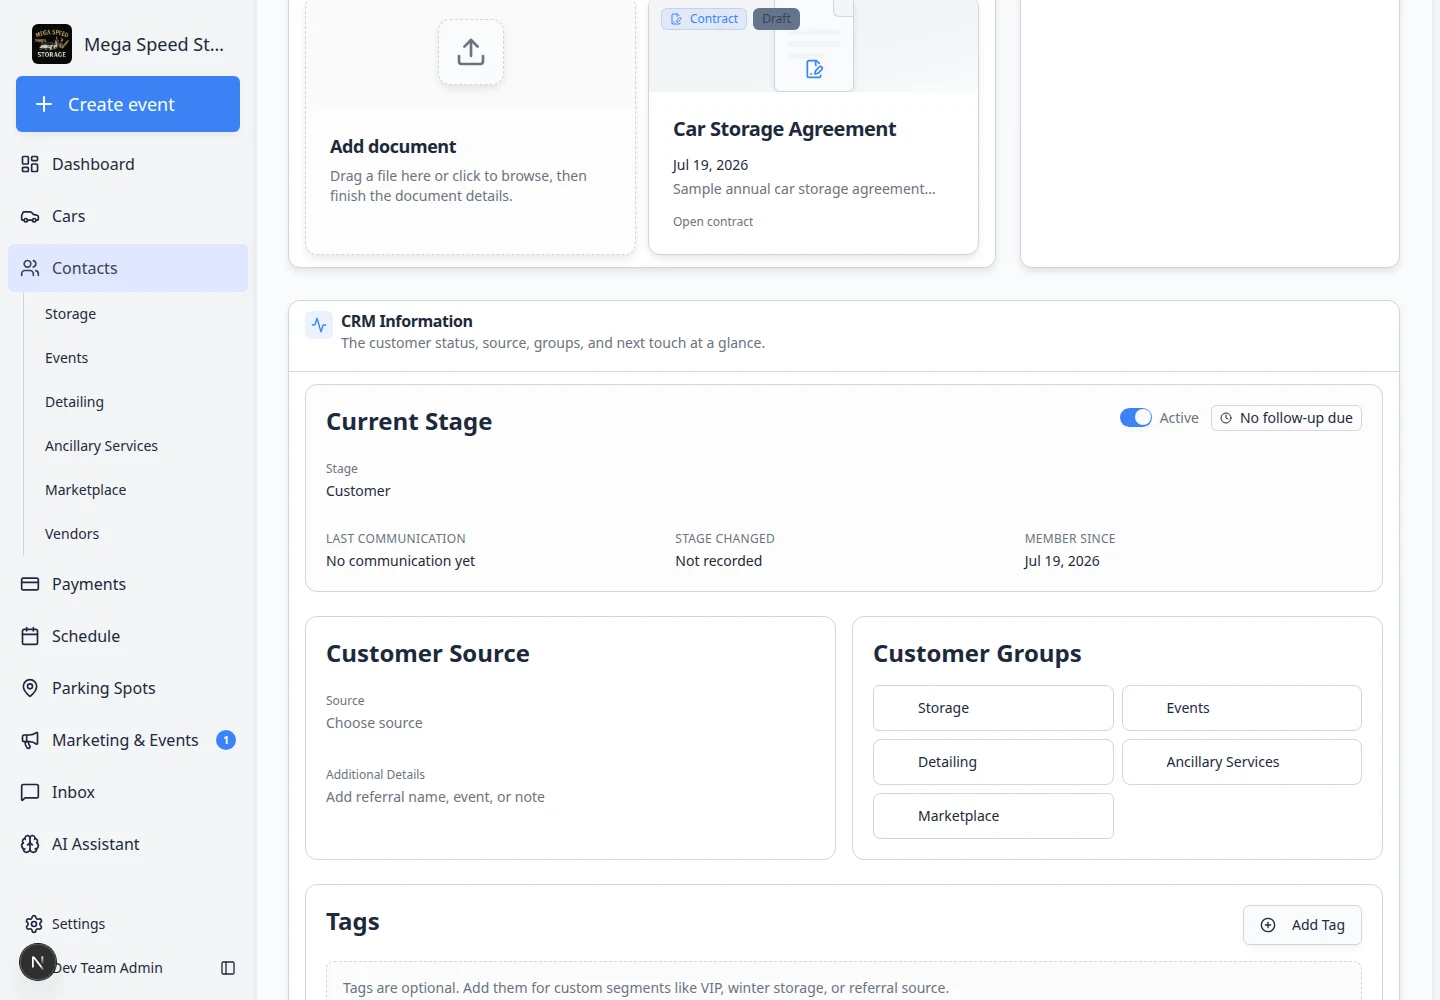The width and height of the screenshot is (1440, 1000).
Task: Collapse sidebar using panel icon
Action: [228, 968]
